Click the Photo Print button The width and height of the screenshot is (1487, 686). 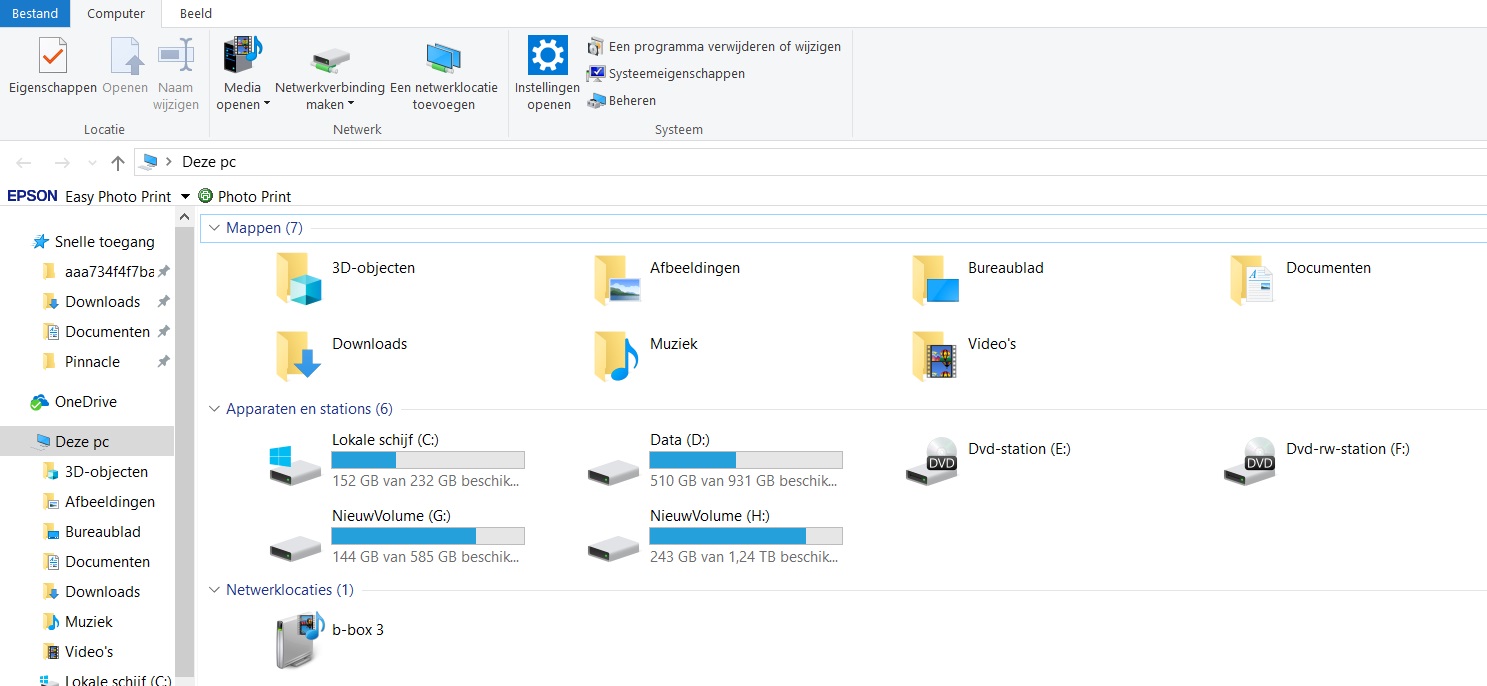pyautogui.click(x=245, y=197)
